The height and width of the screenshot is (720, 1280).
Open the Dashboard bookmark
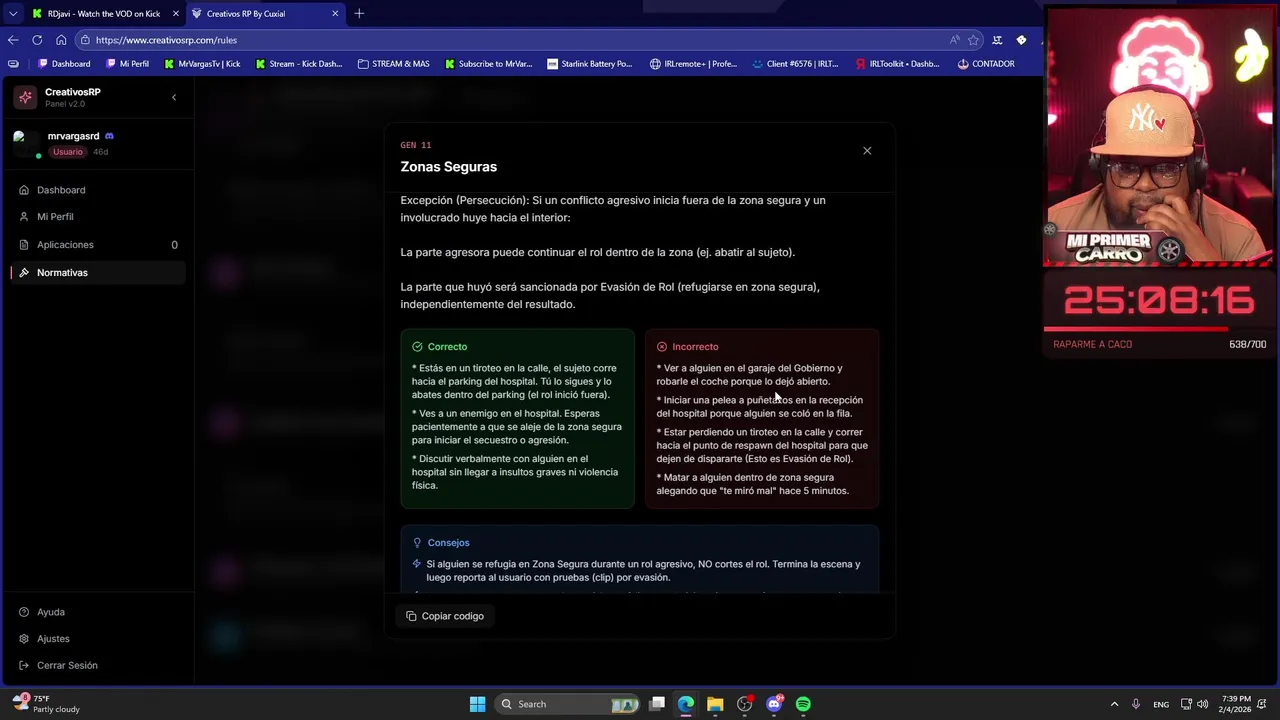coord(64,64)
